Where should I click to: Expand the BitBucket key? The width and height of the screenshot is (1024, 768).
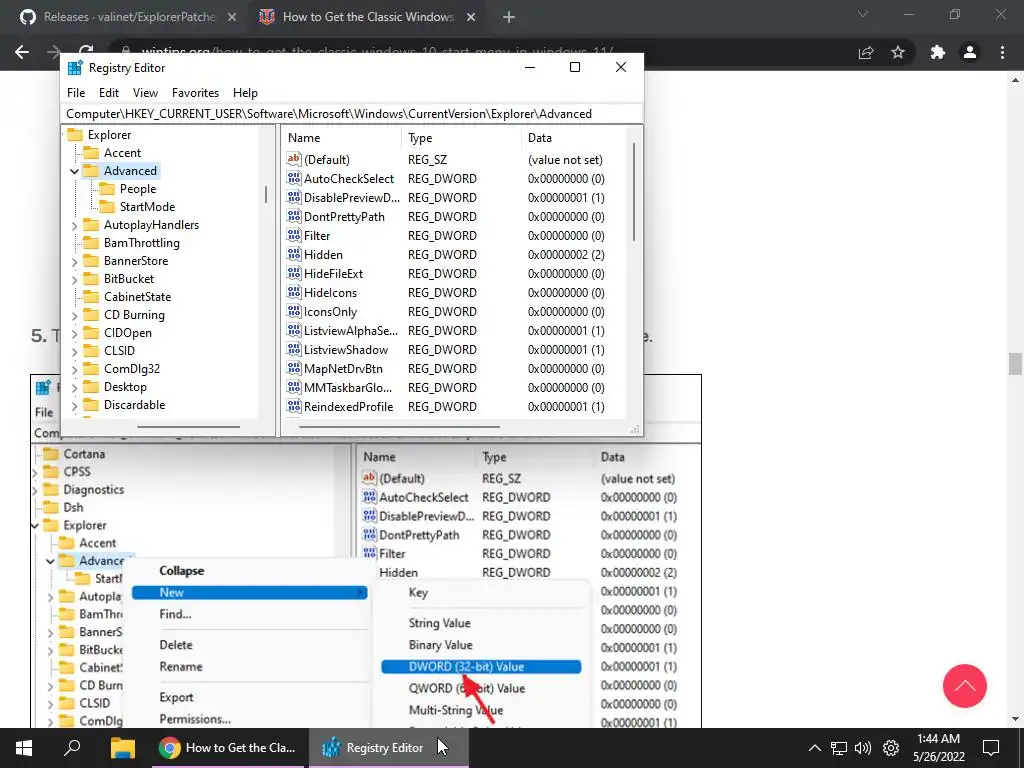click(x=74, y=279)
